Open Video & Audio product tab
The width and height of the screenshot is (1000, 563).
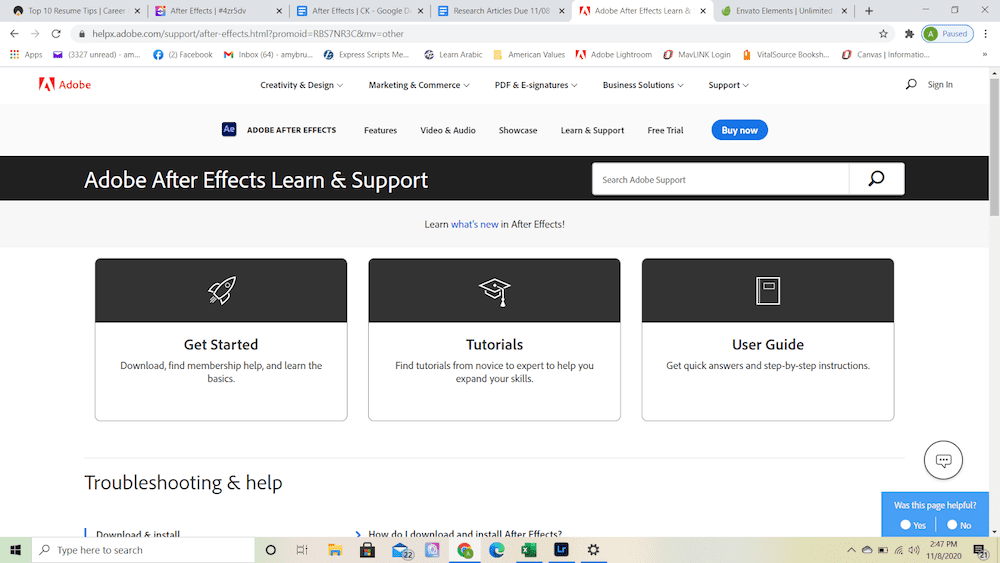[448, 130]
